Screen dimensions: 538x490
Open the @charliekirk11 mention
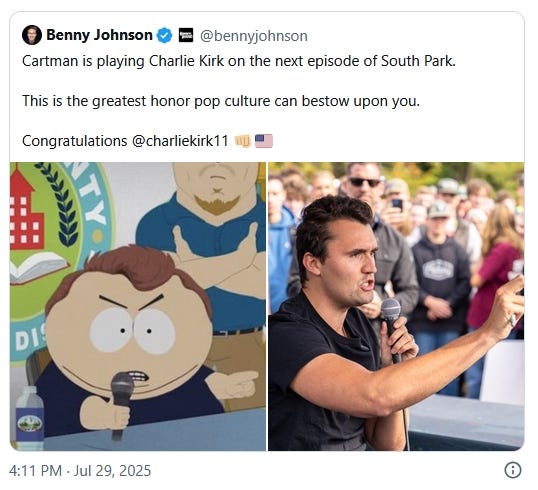[180, 141]
